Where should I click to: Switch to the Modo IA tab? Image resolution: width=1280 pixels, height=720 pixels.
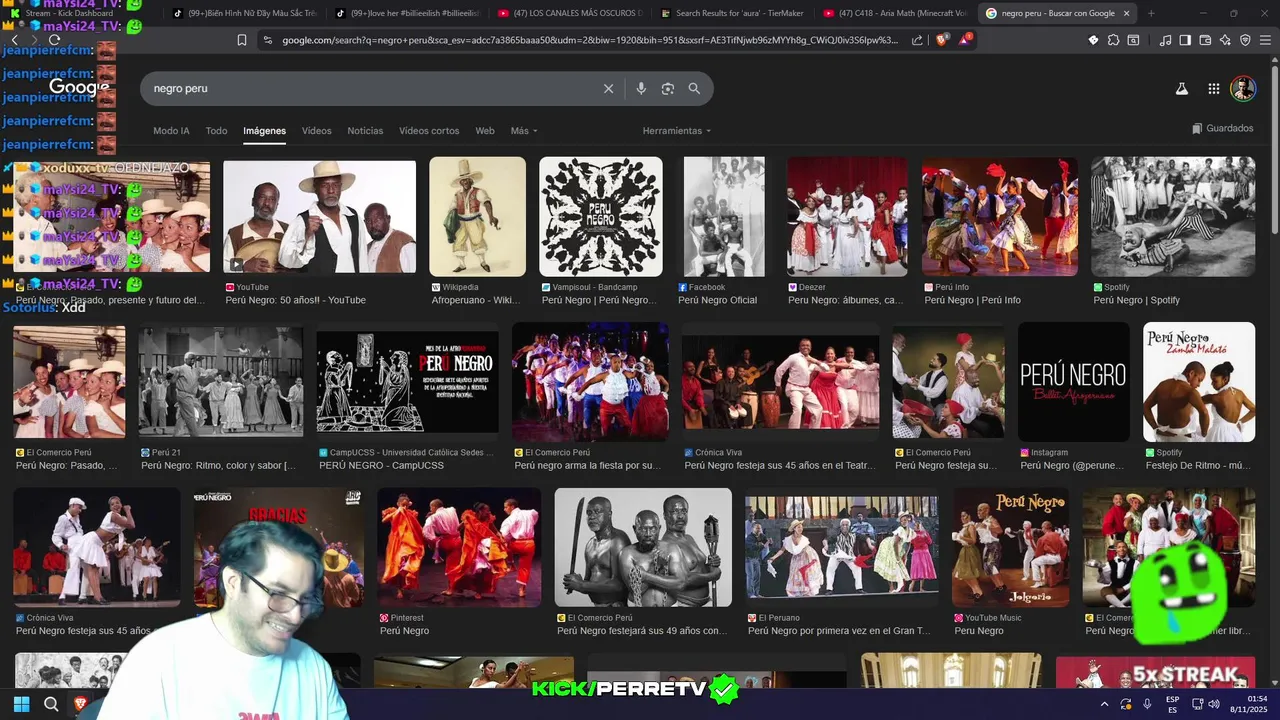pos(171,131)
